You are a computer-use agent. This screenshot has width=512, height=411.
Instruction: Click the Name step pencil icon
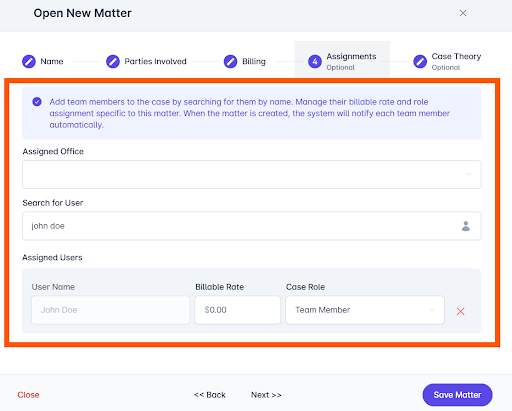[29, 61]
